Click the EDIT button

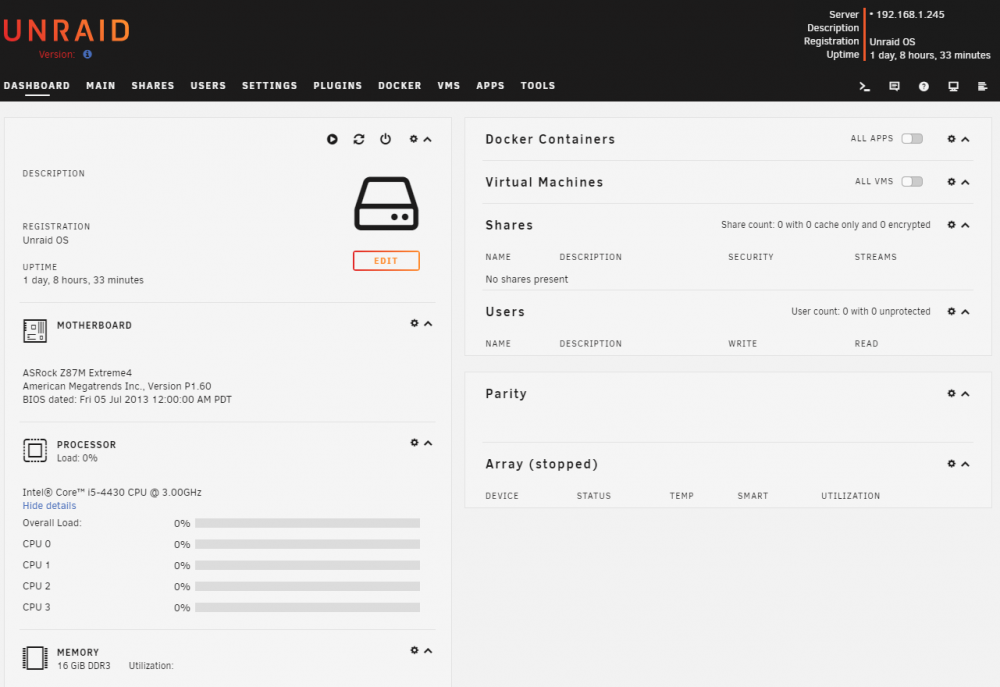pos(386,260)
